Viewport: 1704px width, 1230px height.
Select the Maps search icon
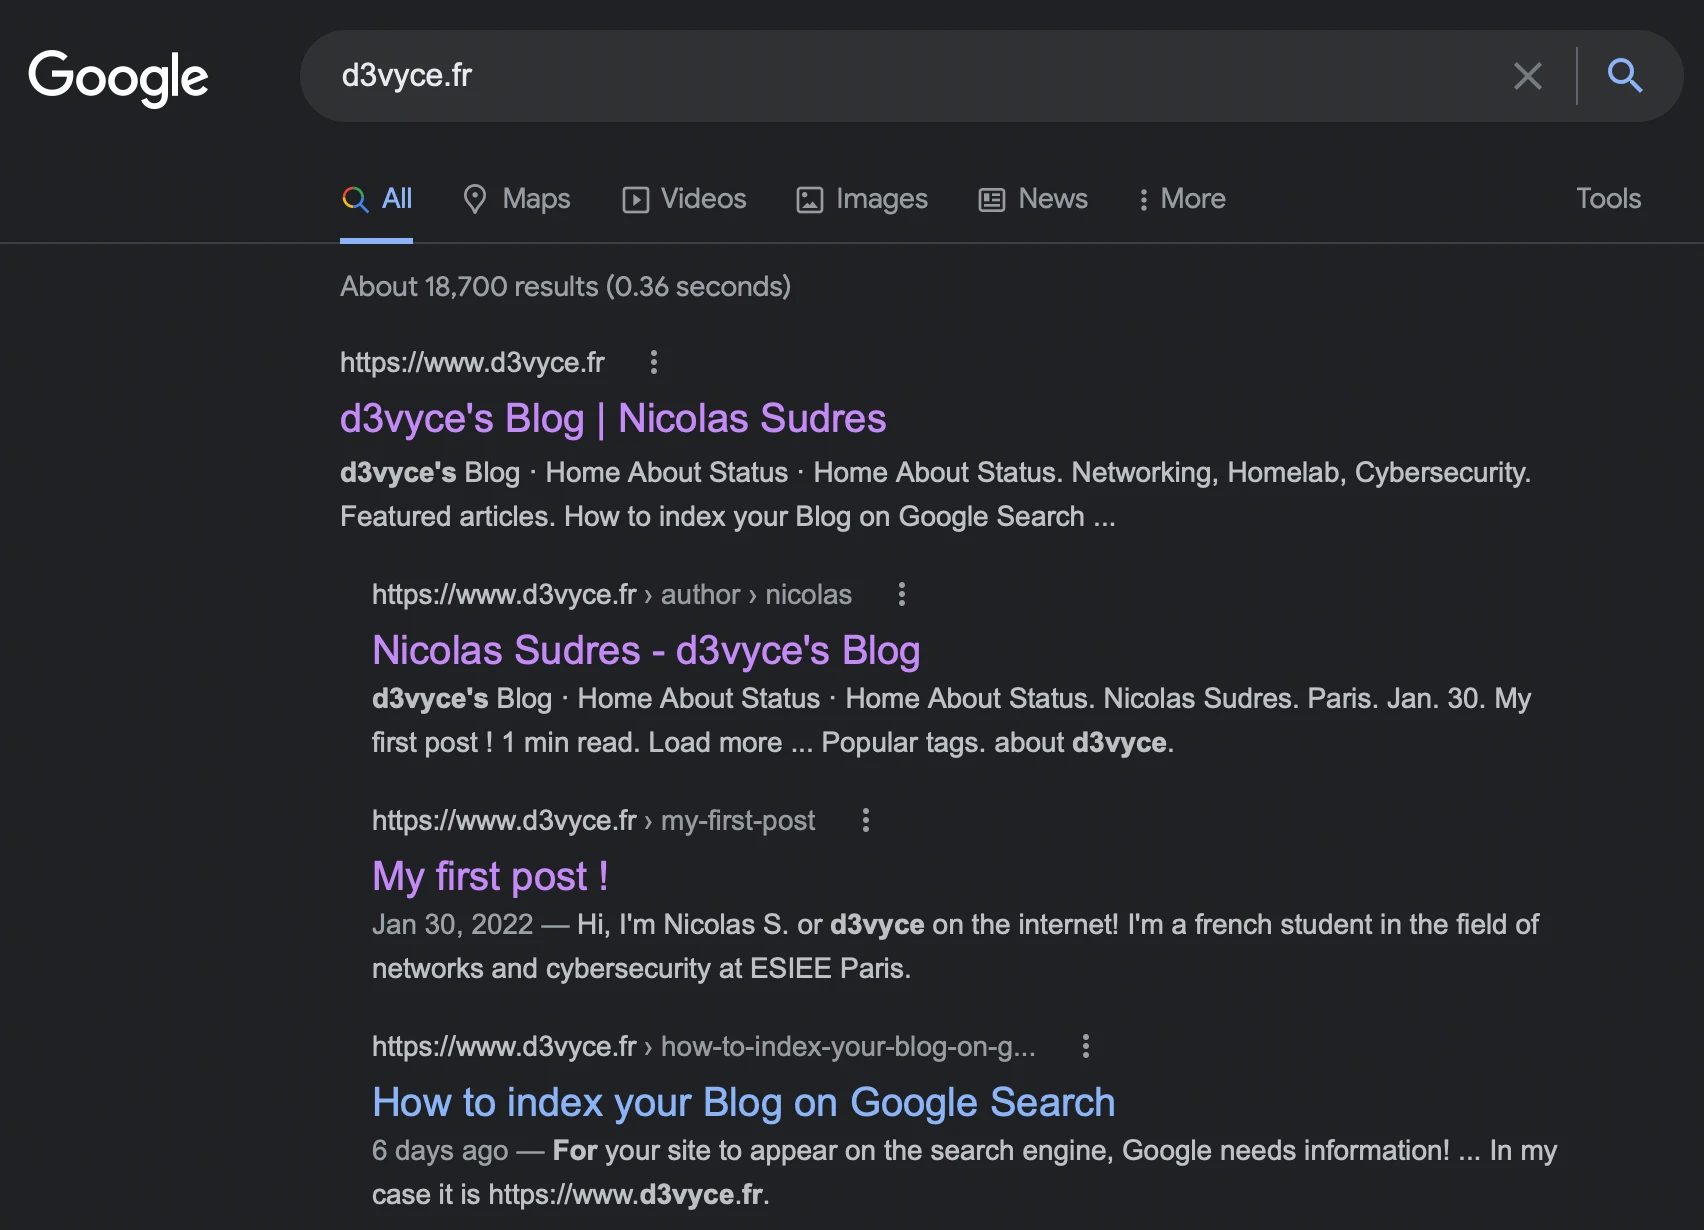coord(476,199)
